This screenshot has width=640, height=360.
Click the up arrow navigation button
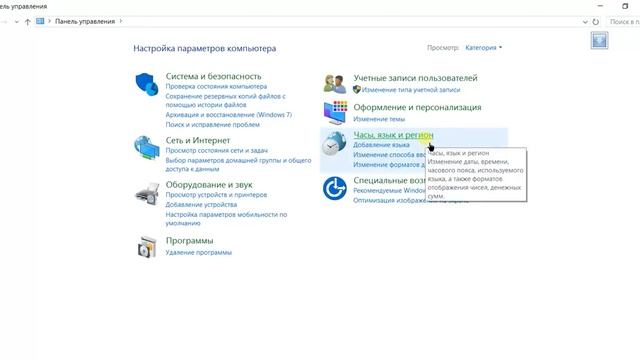click(x=27, y=22)
